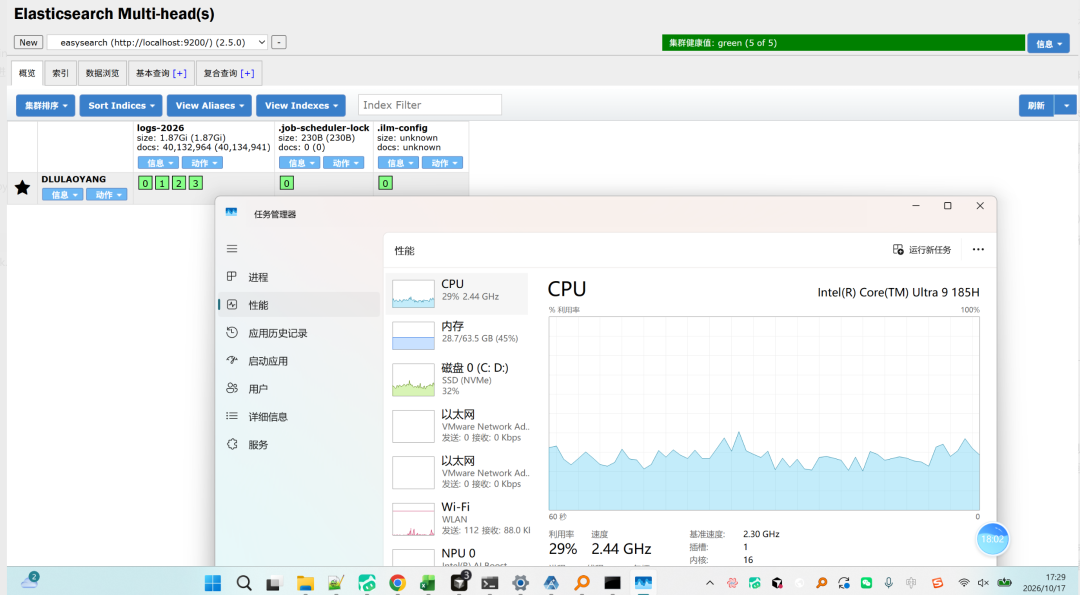
Task: Open 信息 dropdown for .job-scheduler-lock
Action: point(300,163)
